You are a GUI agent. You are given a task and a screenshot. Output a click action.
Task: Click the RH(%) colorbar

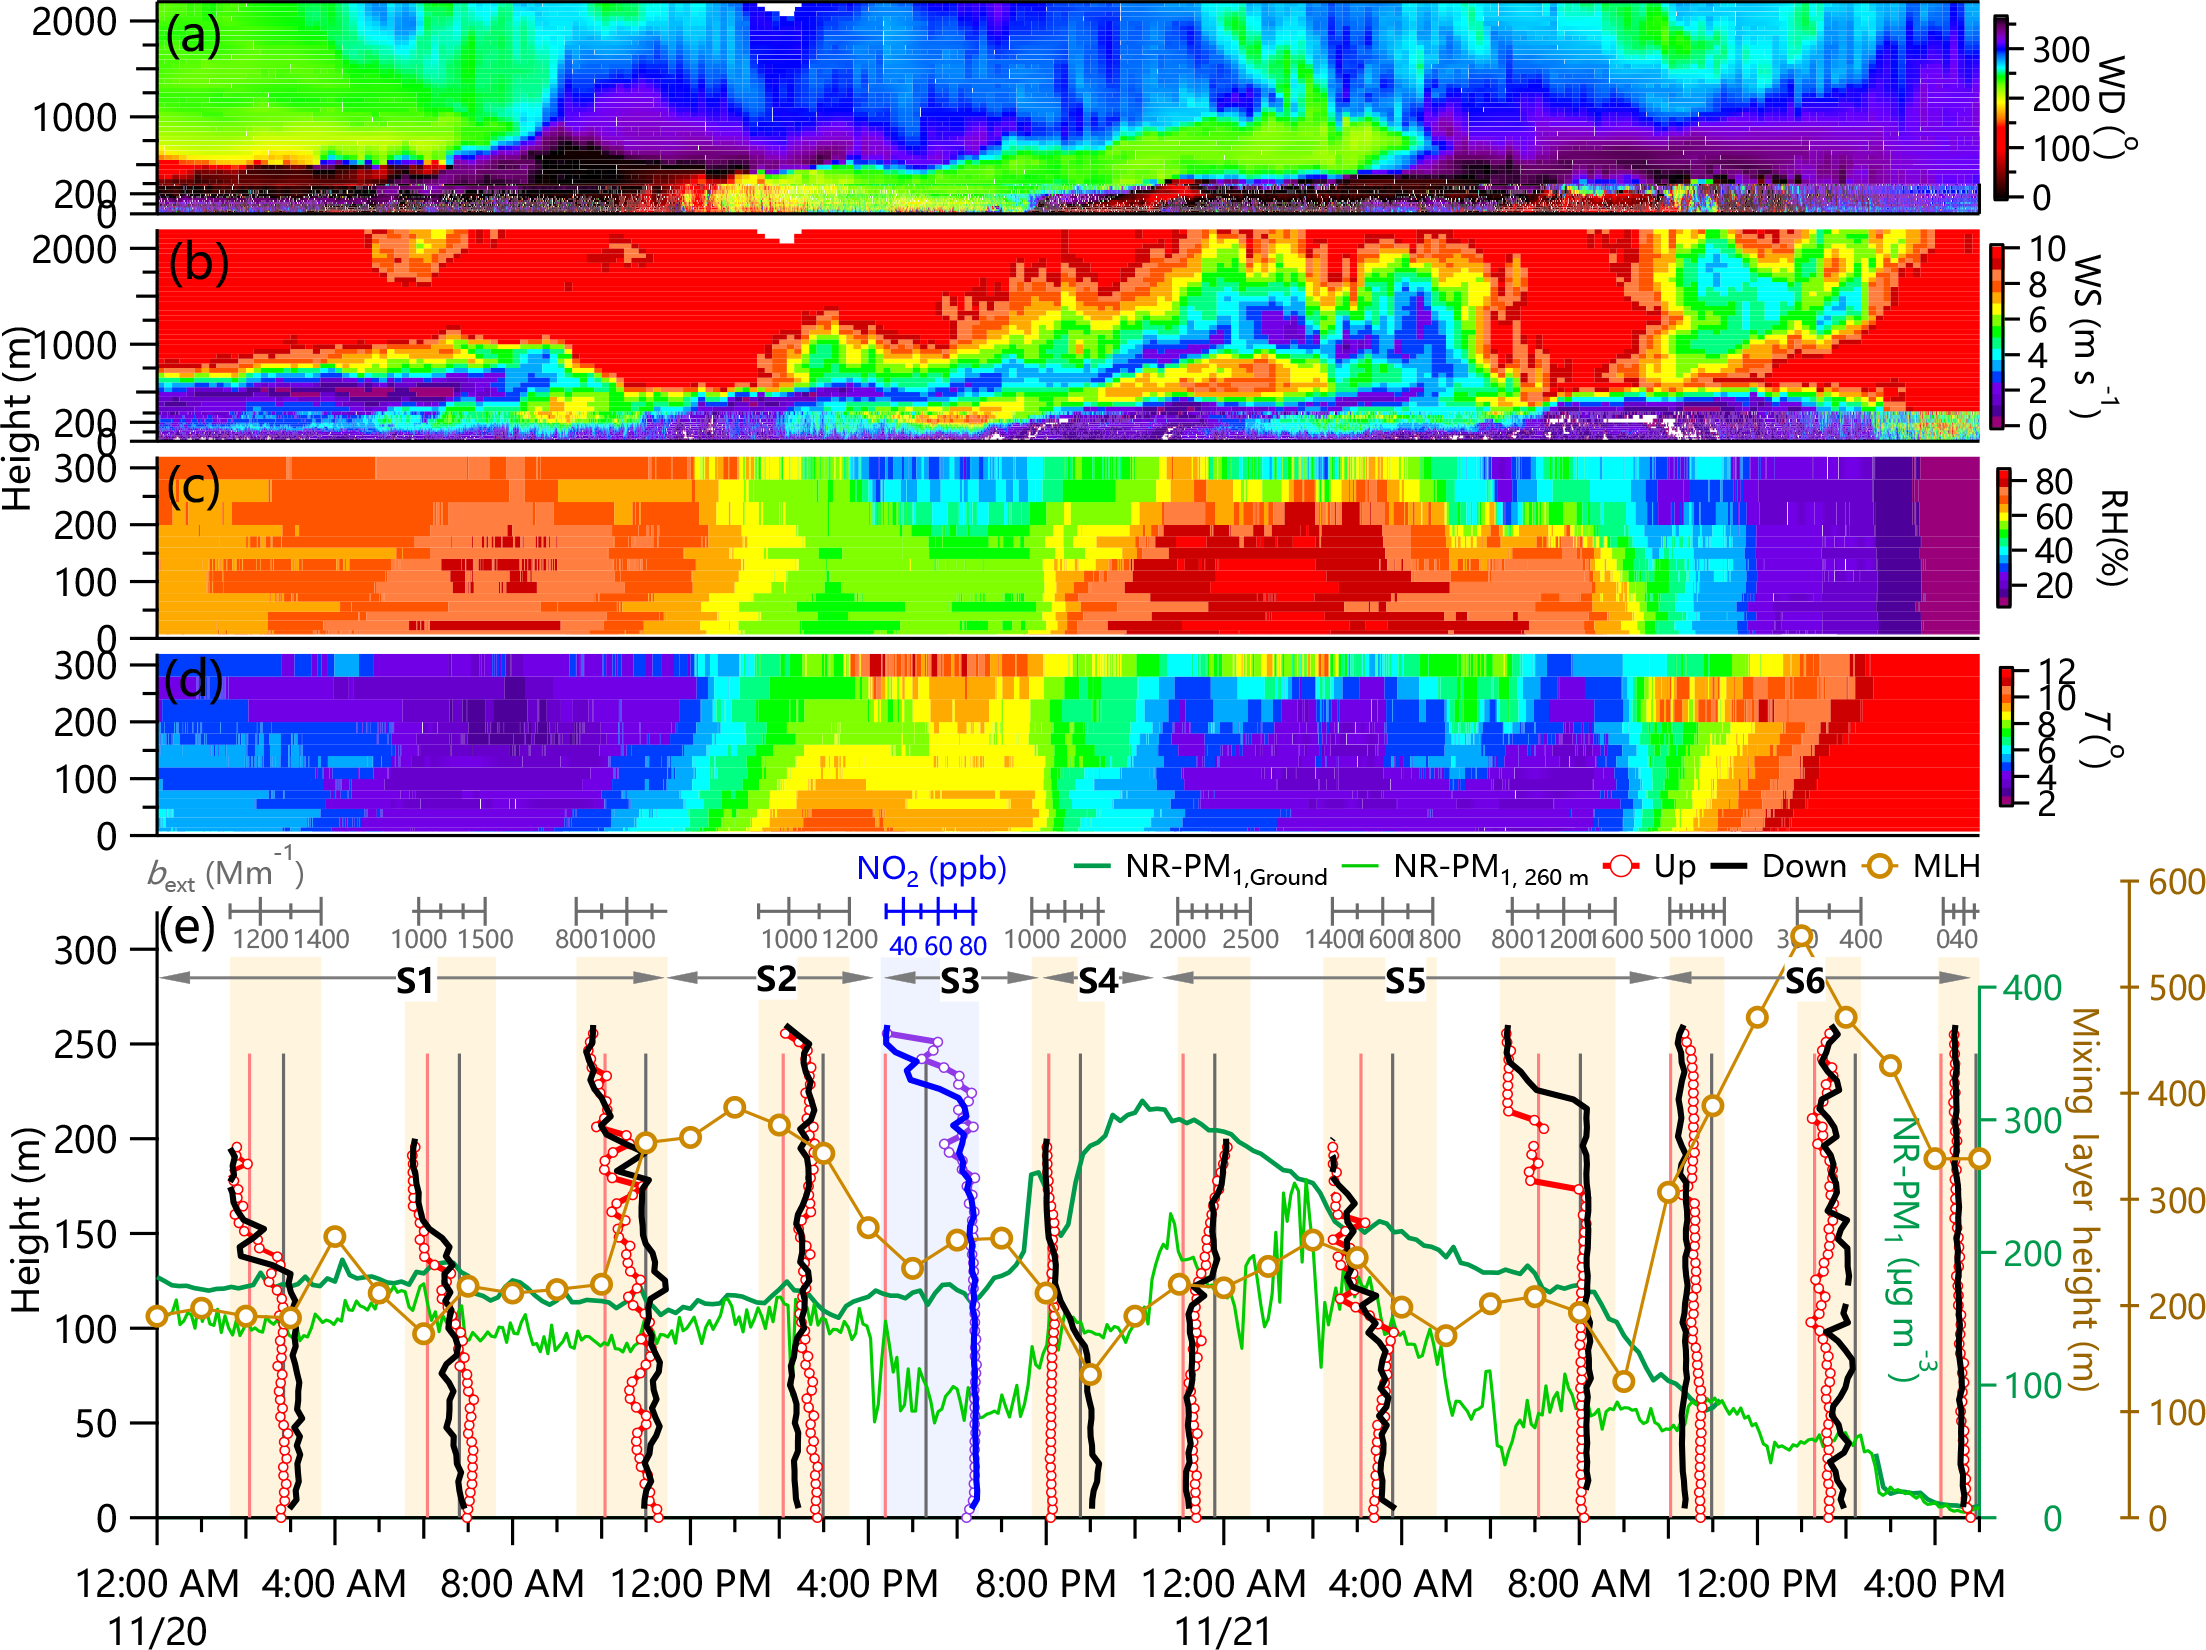(2004, 537)
